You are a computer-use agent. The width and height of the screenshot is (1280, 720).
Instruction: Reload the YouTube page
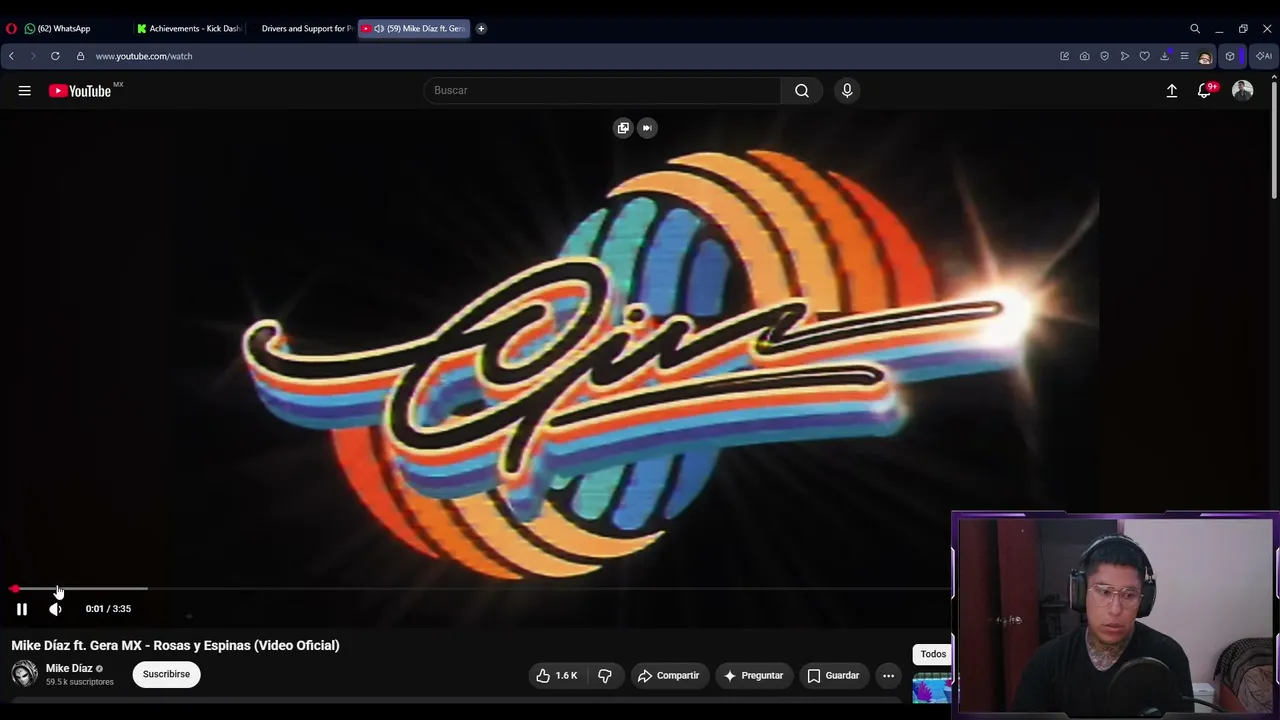(55, 56)
